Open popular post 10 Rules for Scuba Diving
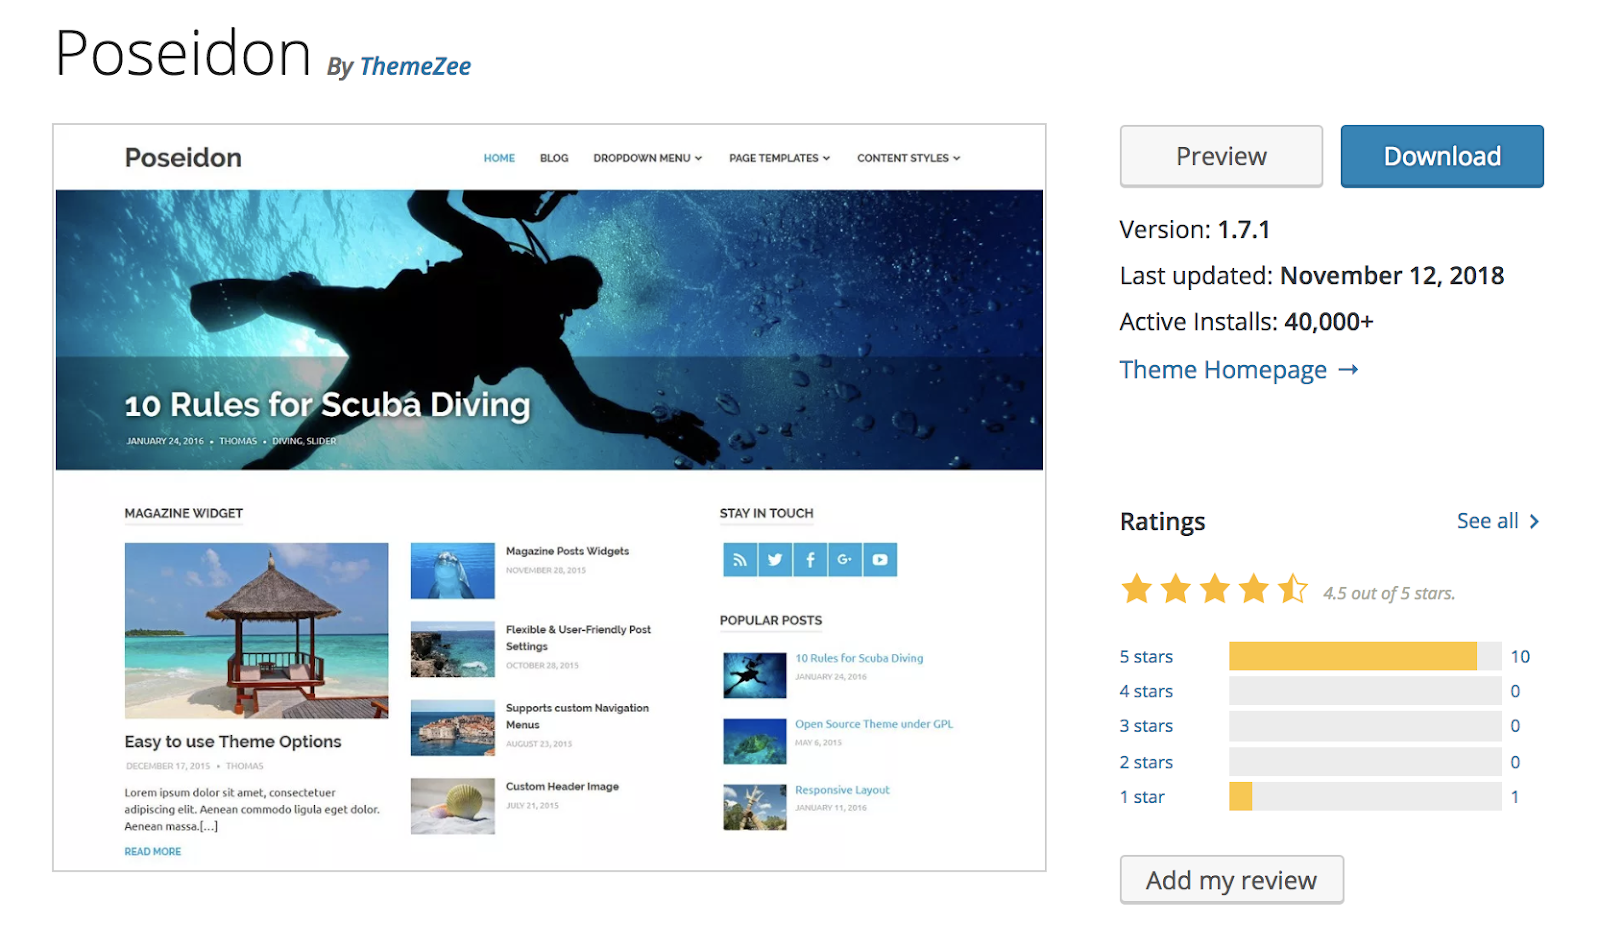Screen dimensions: 1600x949 [x=859, y=658]
